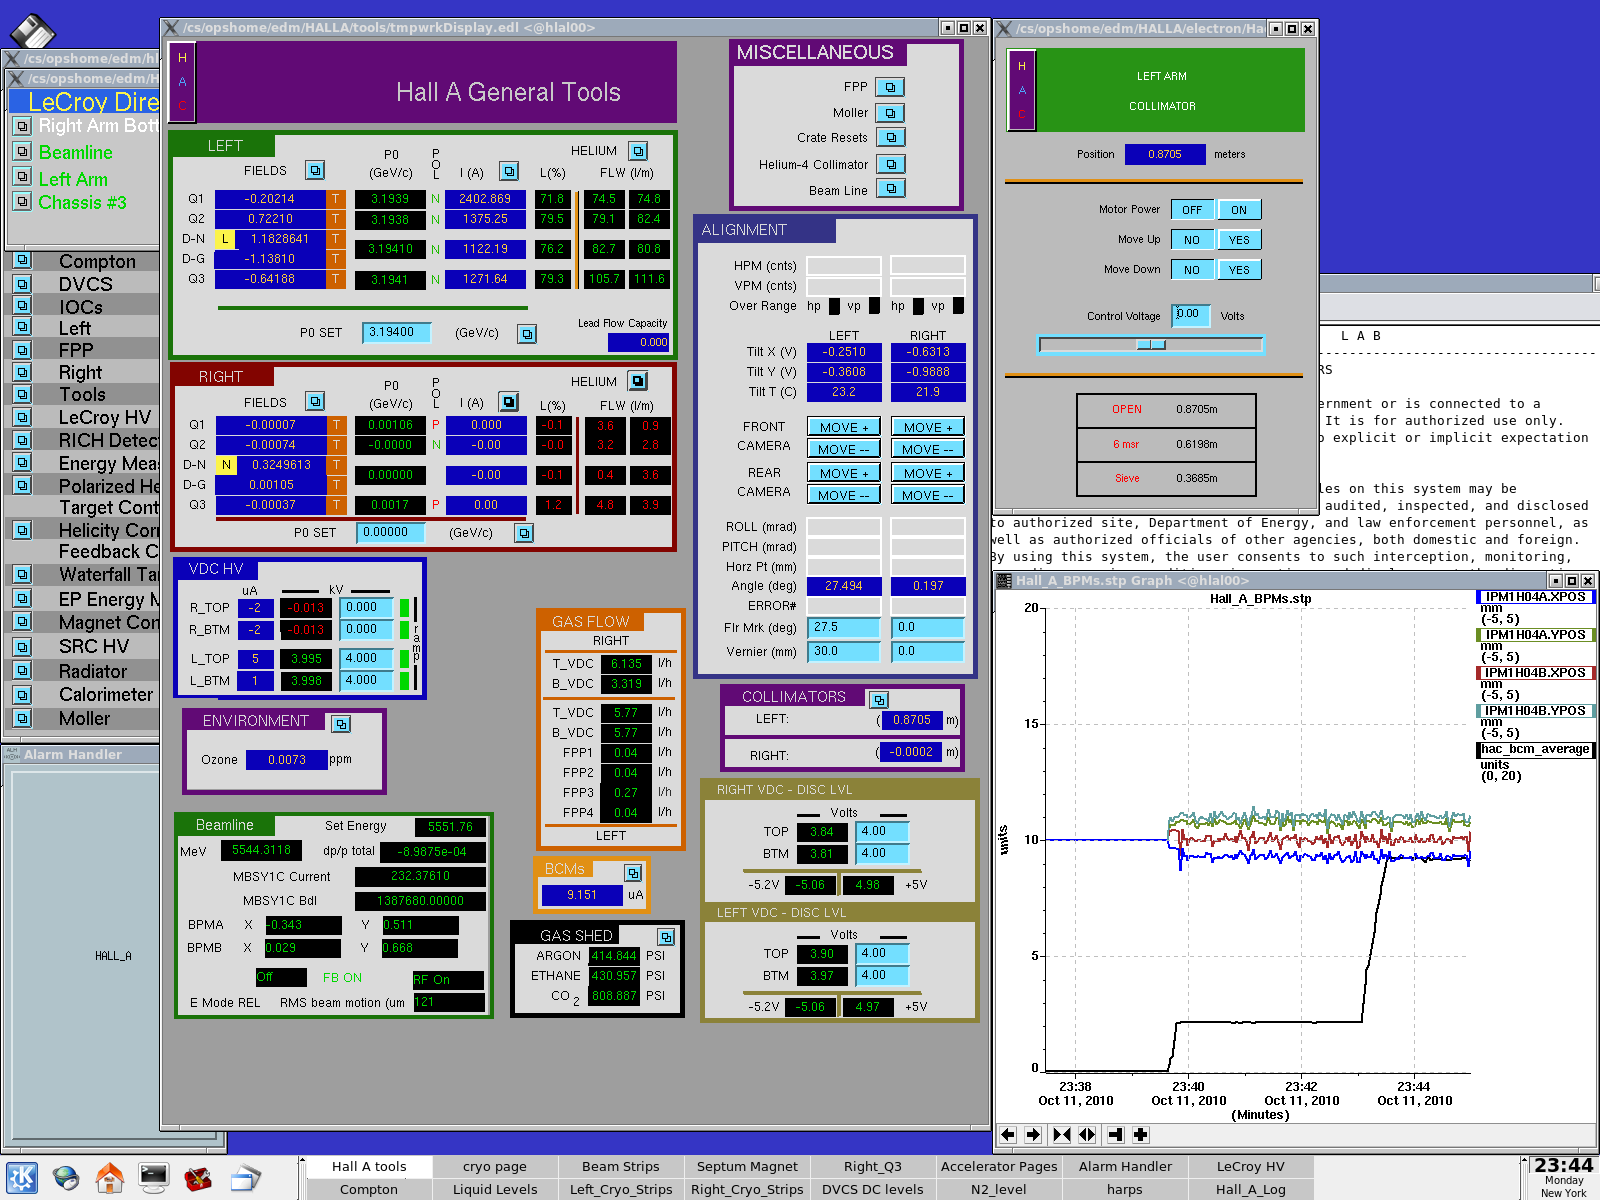Click the right FRONT CAMERA MOVE -- button
1600x1200 pixels.
pos(928,449)
